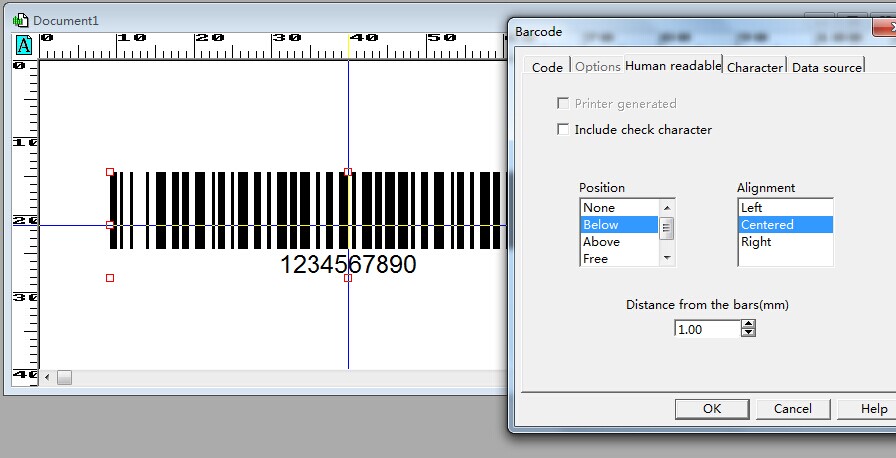Screen dimensions: 896x458
Task: Click the Cancel button
Action: tap(793, 409)
